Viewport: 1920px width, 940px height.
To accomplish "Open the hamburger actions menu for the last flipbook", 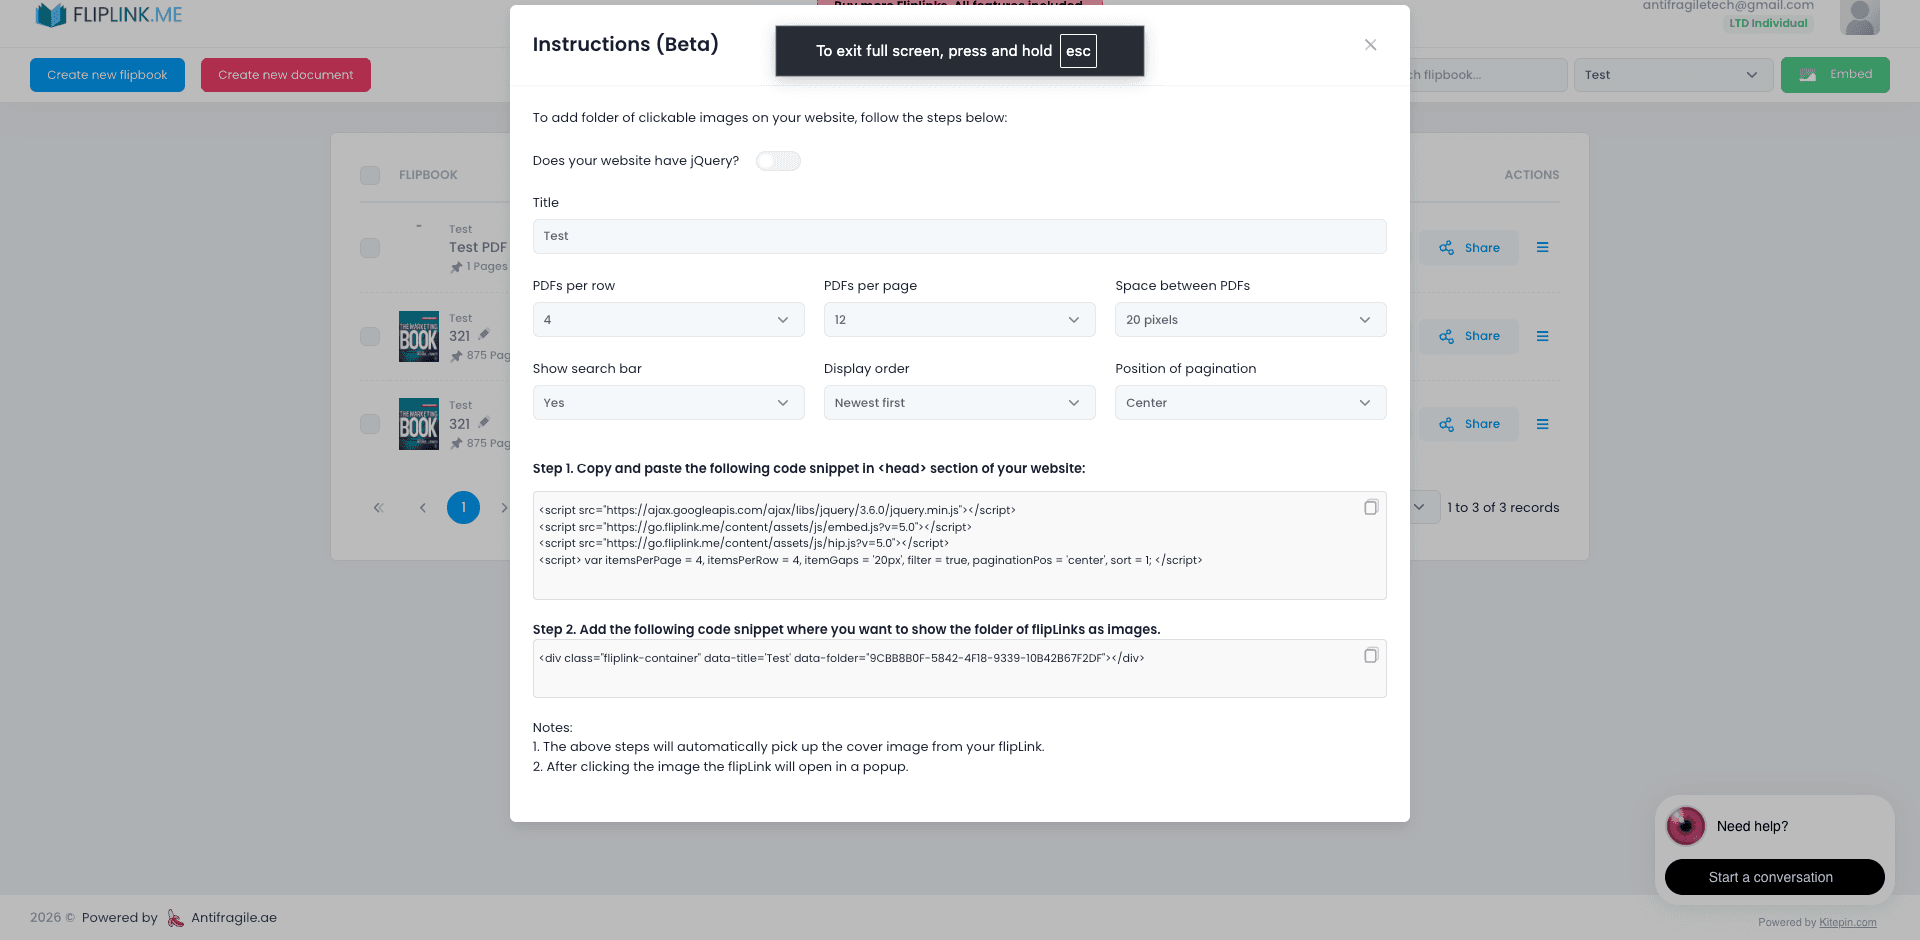I will coord(1542,424).
